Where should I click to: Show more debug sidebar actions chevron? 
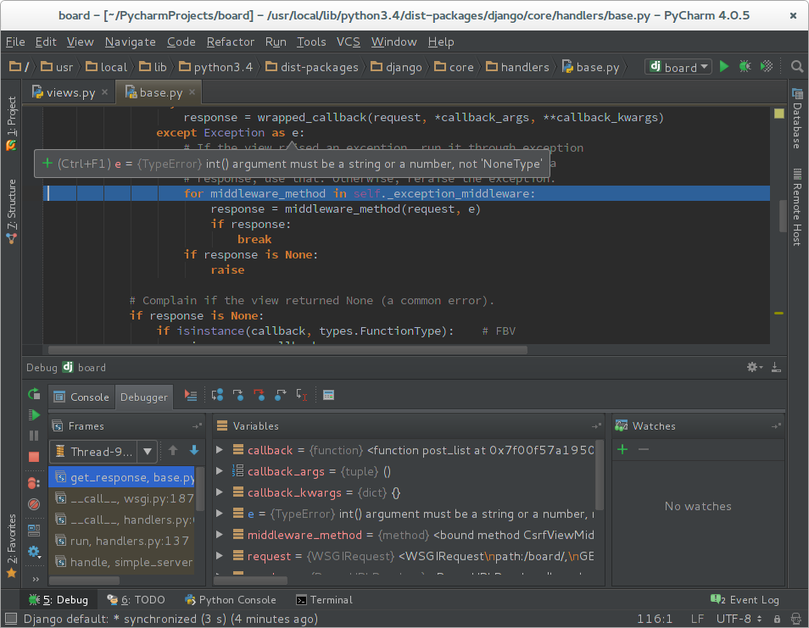click(36, 579)
